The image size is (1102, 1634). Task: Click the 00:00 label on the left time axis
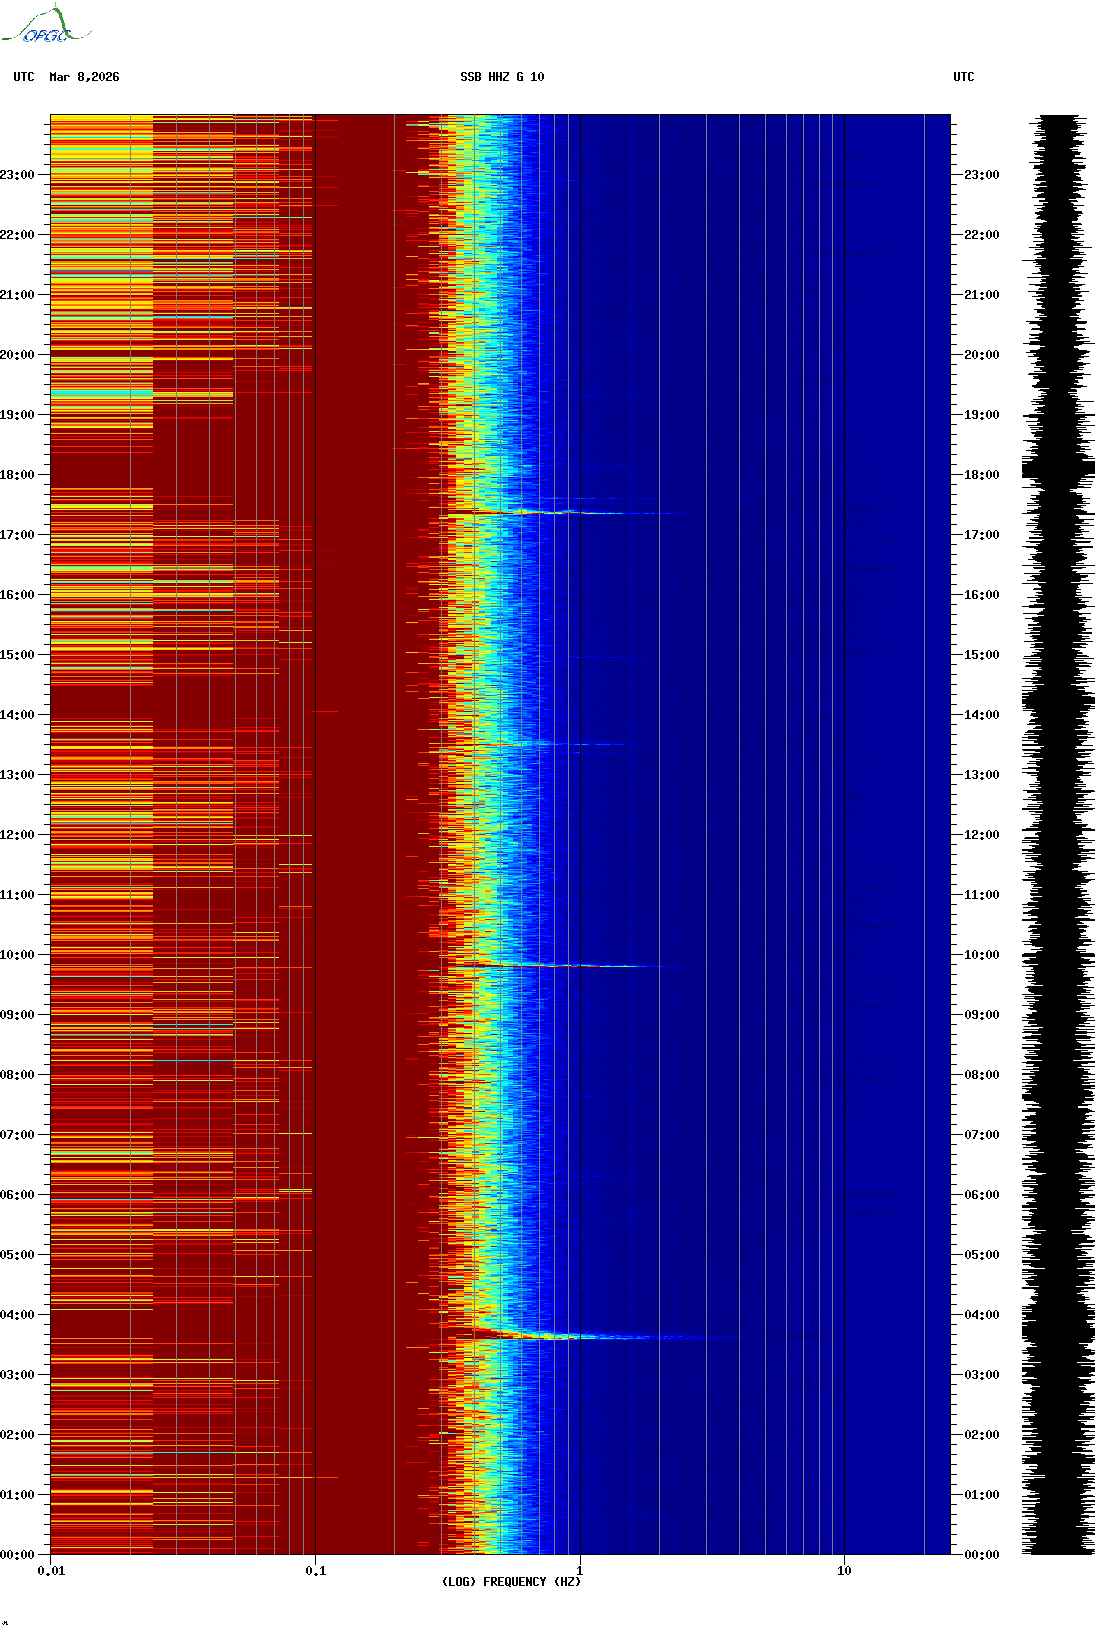tap(17, 1555)
